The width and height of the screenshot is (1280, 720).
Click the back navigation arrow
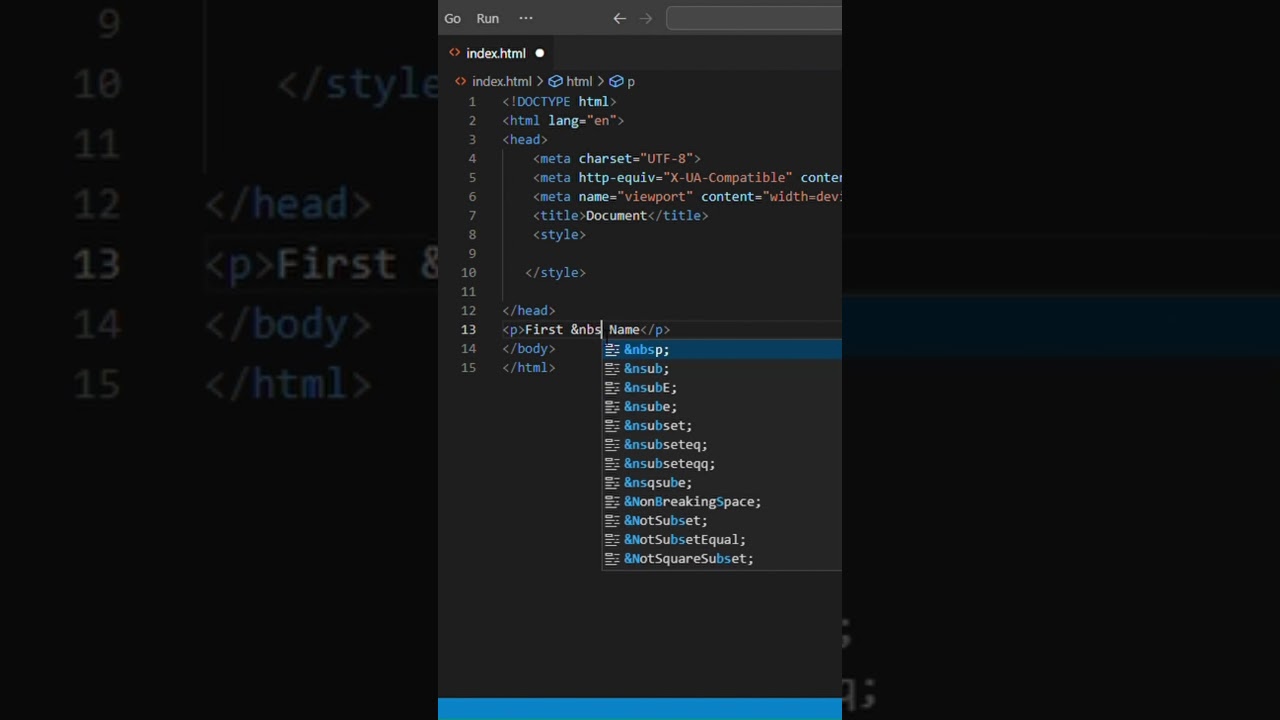619,18
